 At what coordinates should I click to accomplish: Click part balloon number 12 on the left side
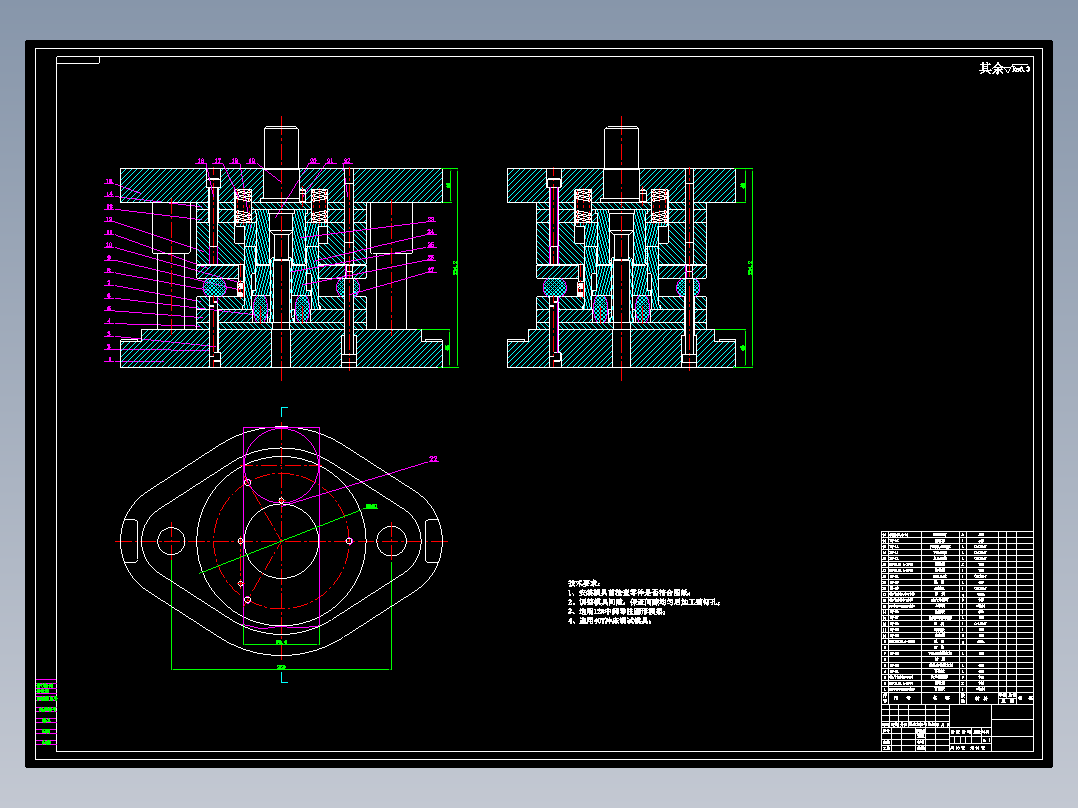coord(109,220)
